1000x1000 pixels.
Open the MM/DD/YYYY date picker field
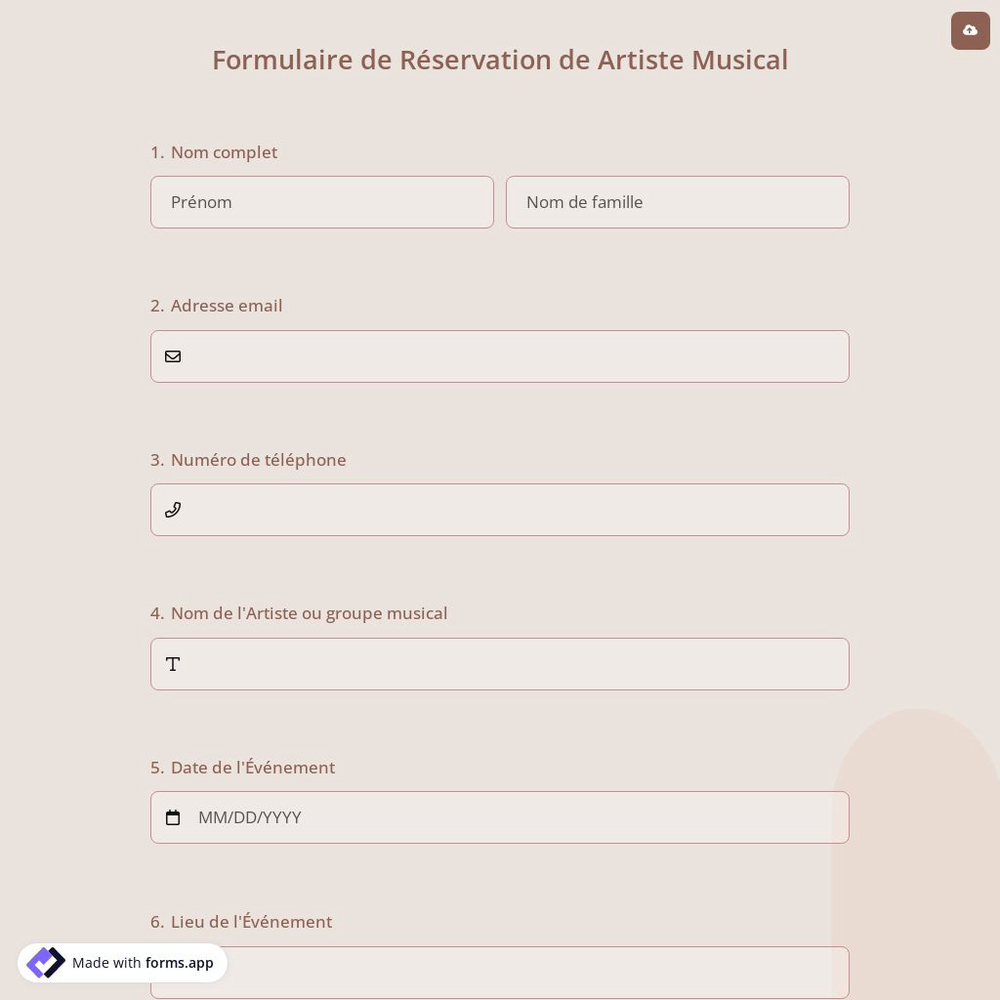pos(500,817)
